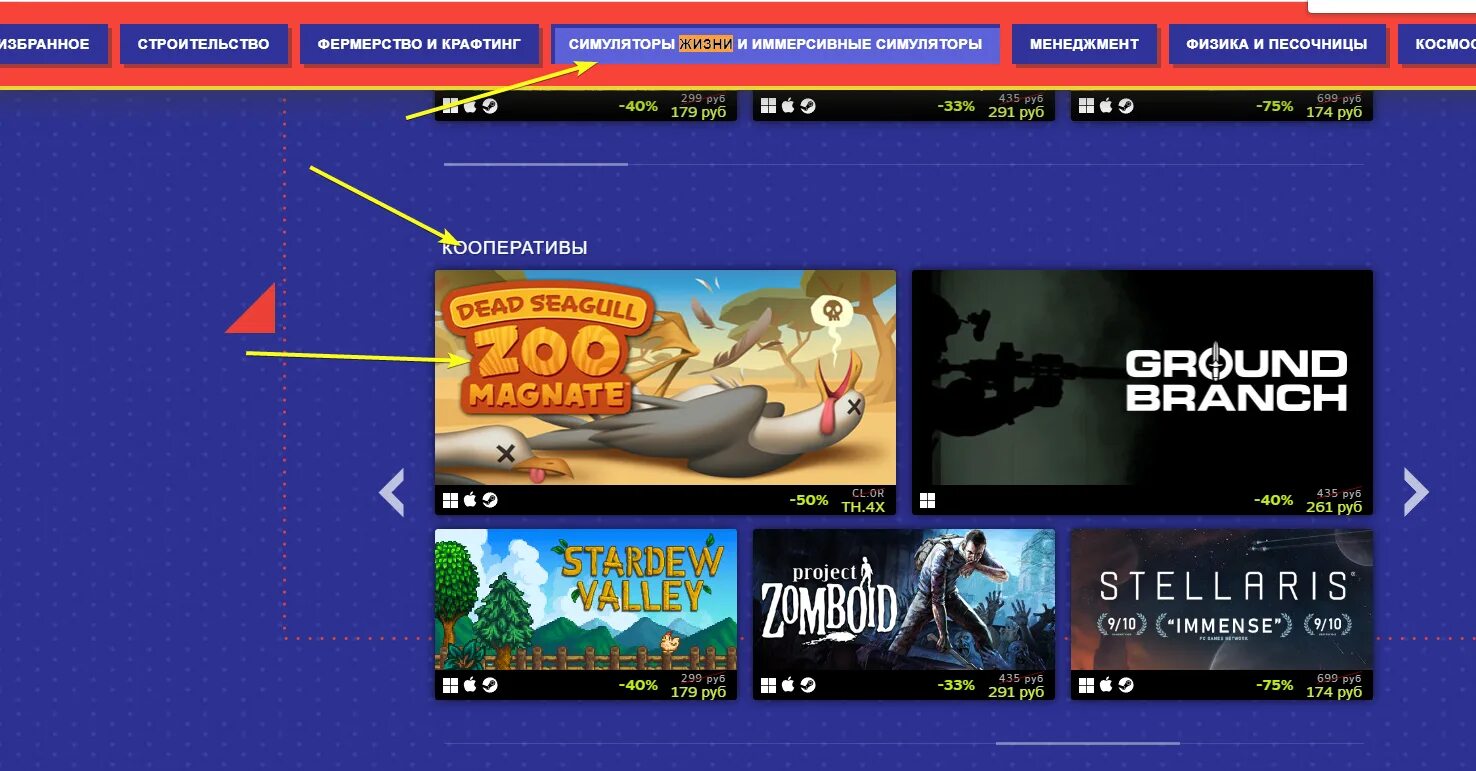Select Симуляторы жизни и иммерсивные симуляторы tab
The width and height of the screenshot is (1476, 771).
coord(775,44)
